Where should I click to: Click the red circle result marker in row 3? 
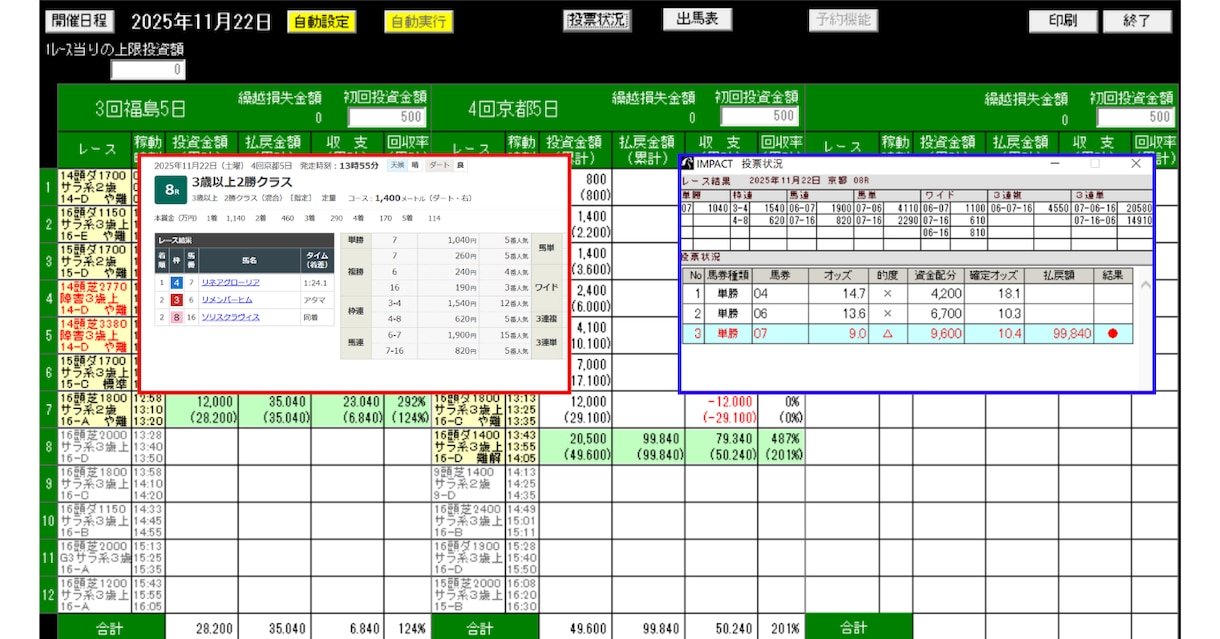1112,334
